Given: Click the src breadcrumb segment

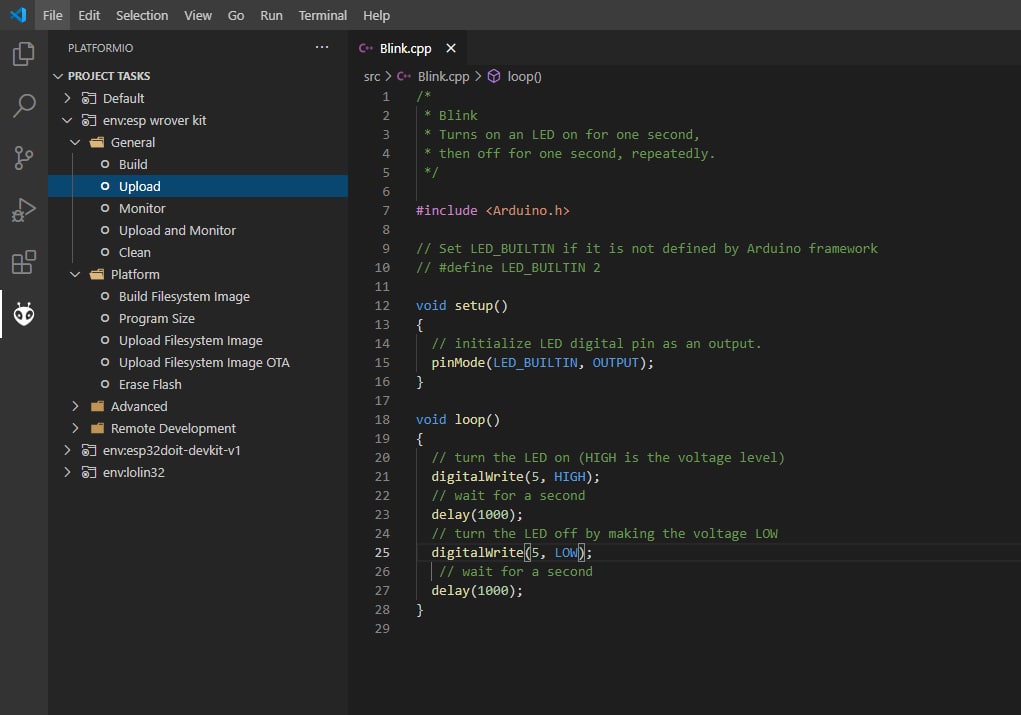Looking at the screenshot, I should click(x=371, y=76).
